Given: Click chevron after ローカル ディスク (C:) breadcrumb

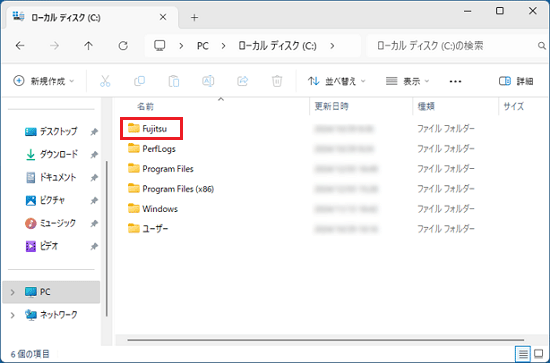Looking at the screenshot, I should [x=332, y=46].
